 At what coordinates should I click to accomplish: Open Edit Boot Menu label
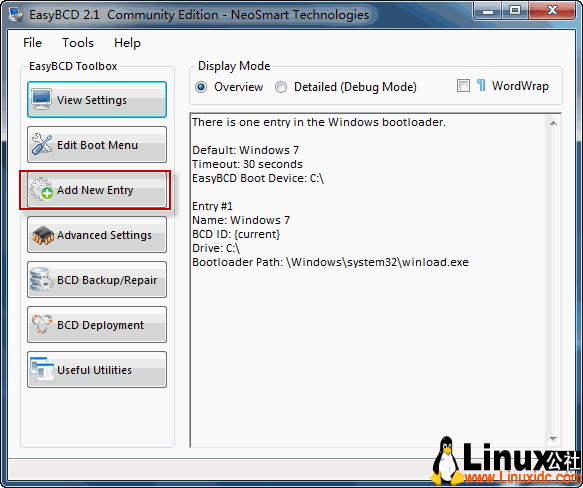click(x=97, y=145)
